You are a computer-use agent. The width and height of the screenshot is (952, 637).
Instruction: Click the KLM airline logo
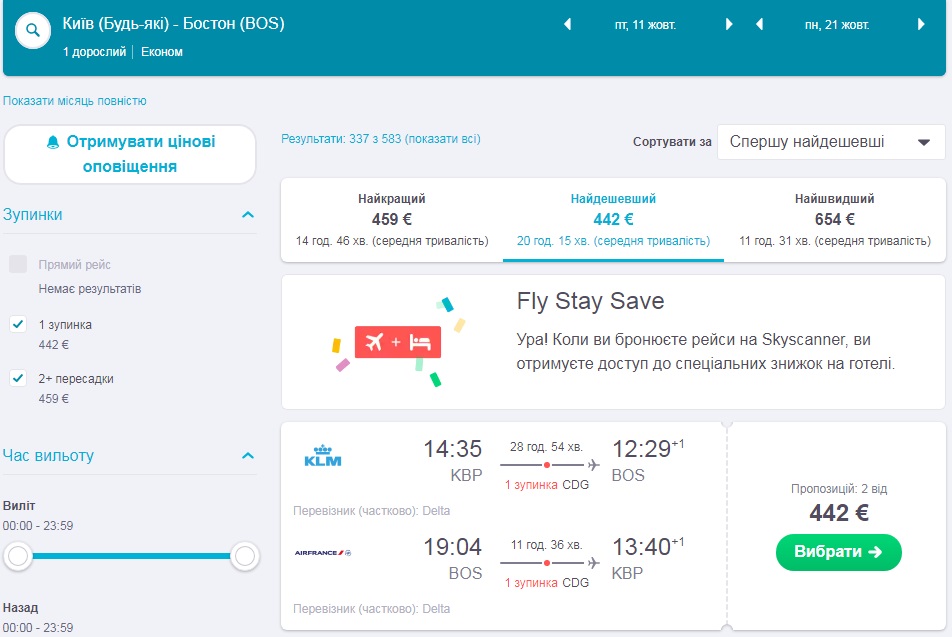(x=323, y=458)
